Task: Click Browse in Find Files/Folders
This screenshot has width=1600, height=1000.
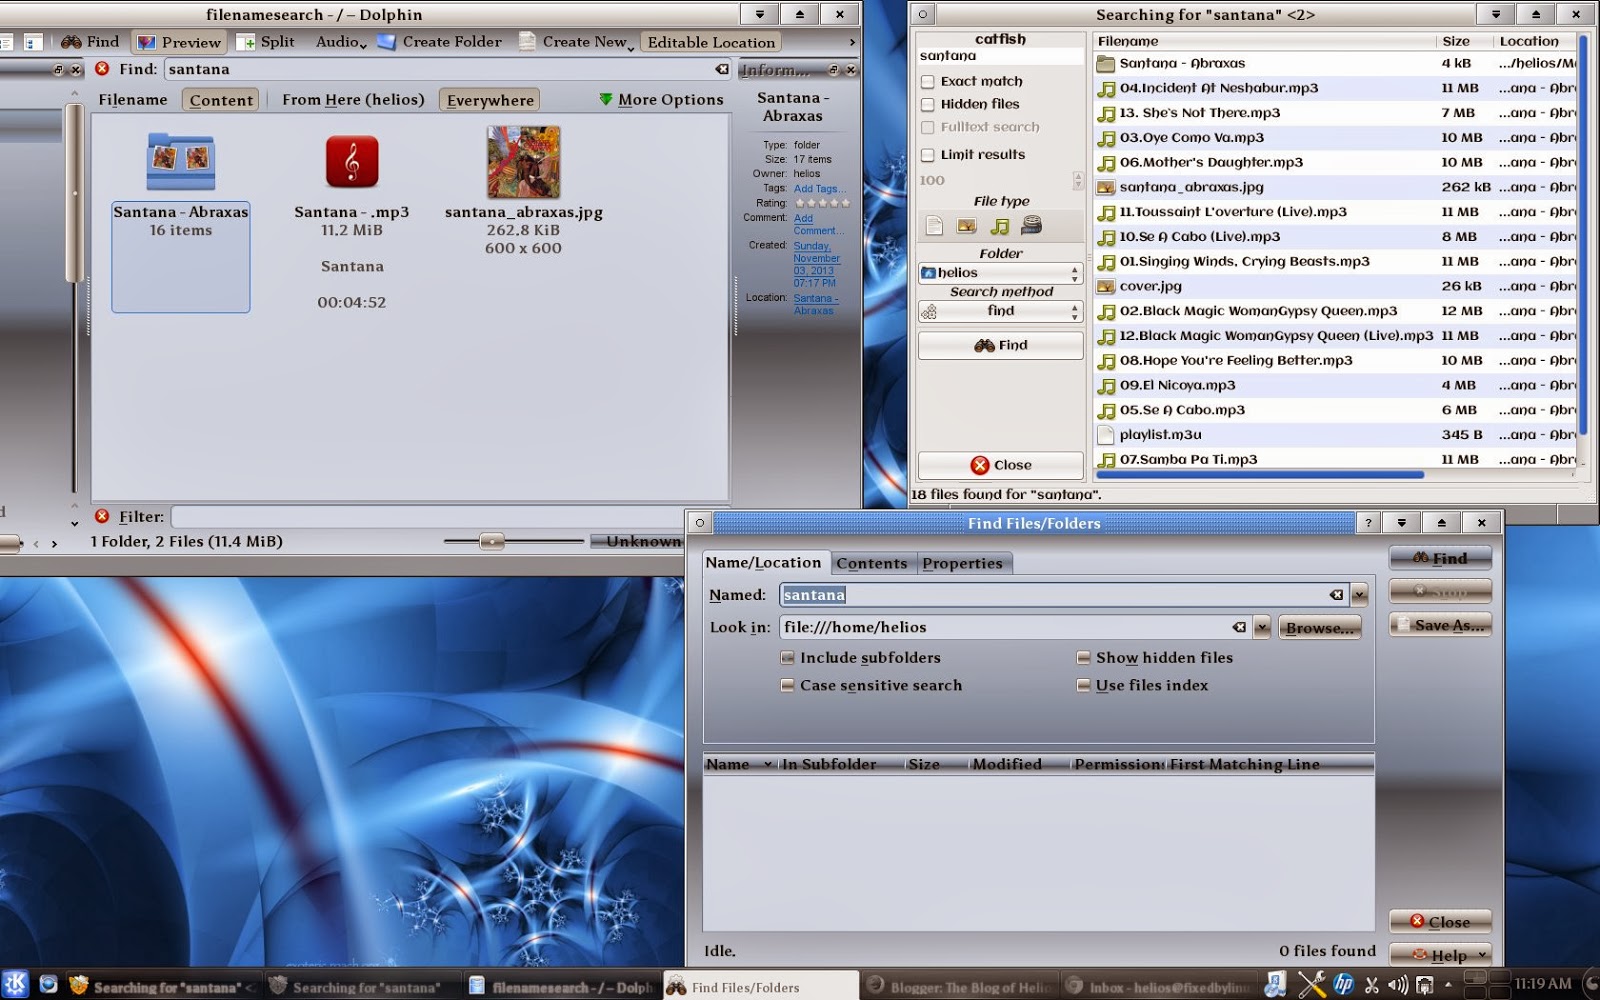Action: [1319, 627]
